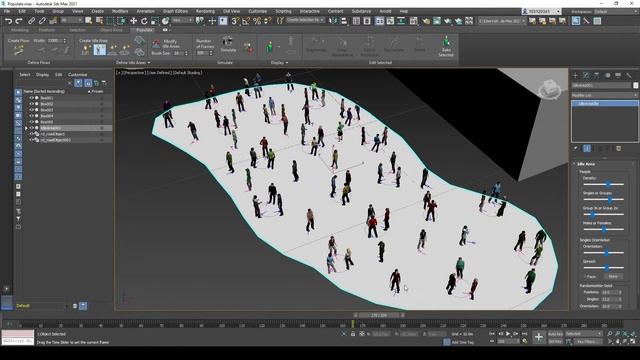The width and height of the screenshot is (640, 360).
Task: Click the Density slider handle
Action: point(608,184)
